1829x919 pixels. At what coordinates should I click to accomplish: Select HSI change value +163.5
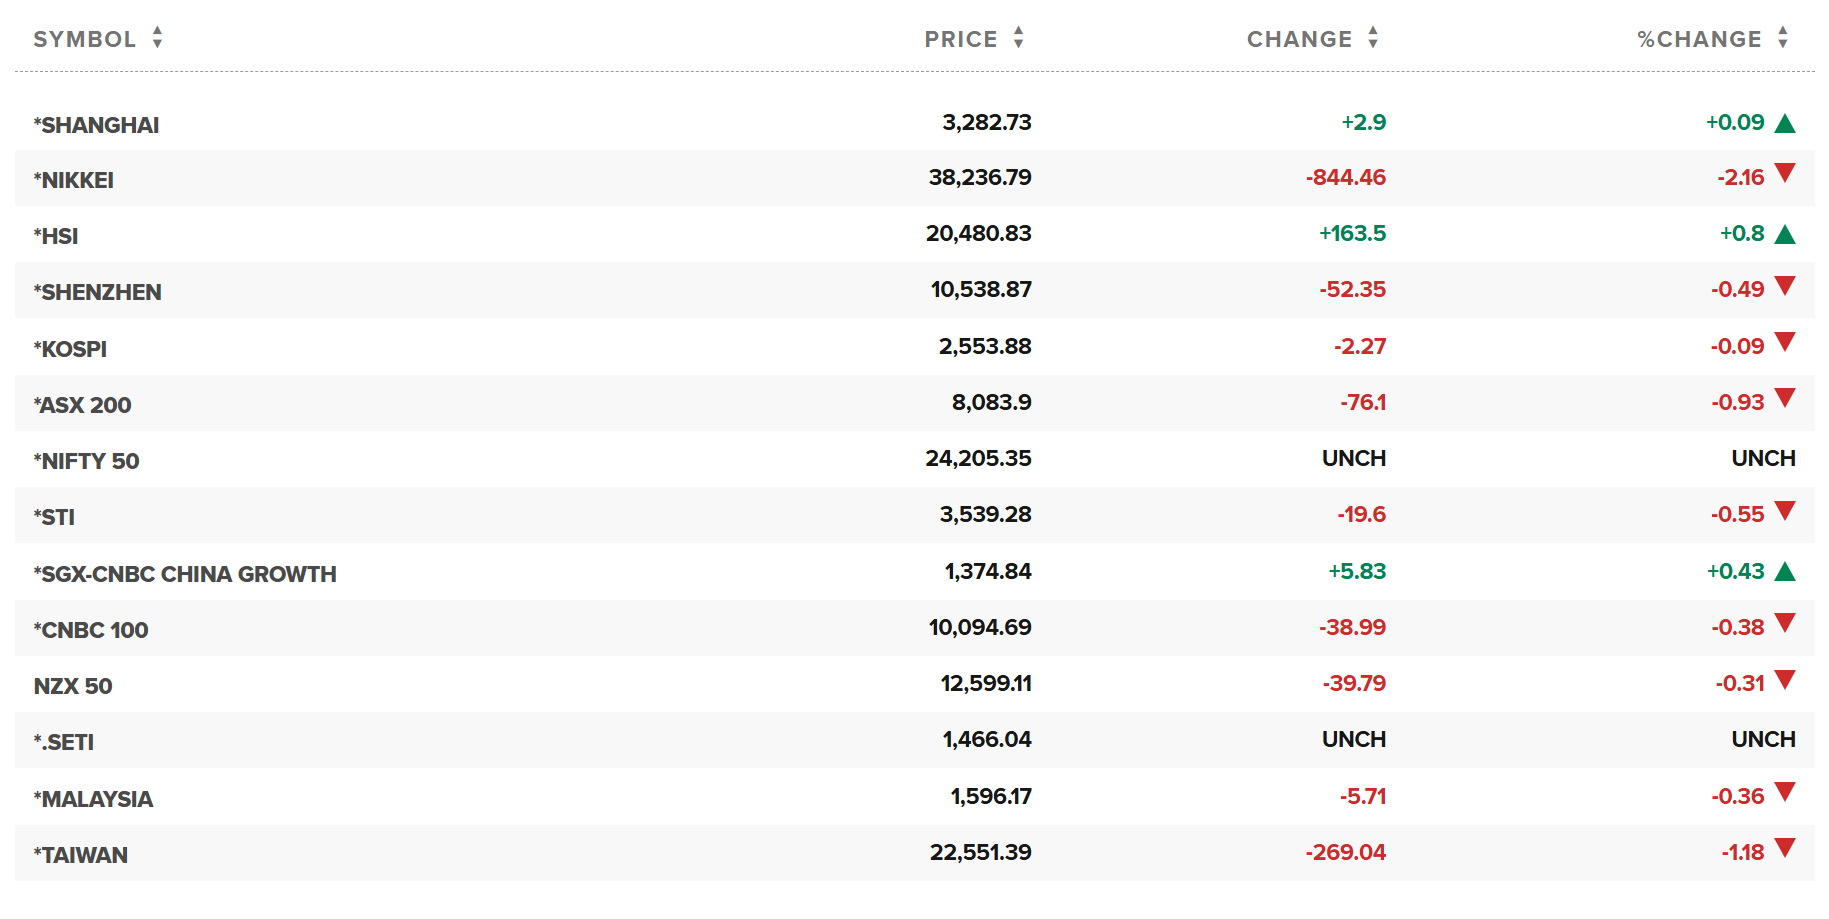1352,233
